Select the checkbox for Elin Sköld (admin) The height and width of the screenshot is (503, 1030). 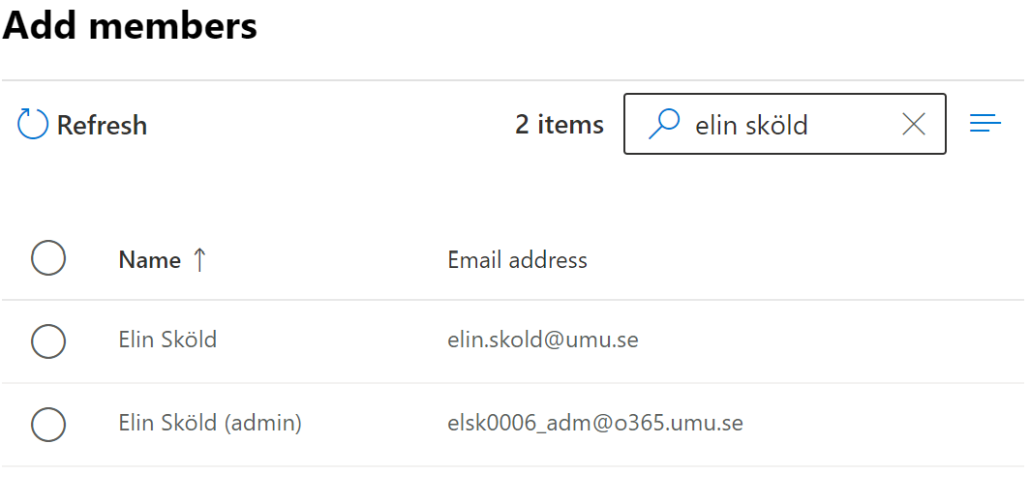point(49,424)
